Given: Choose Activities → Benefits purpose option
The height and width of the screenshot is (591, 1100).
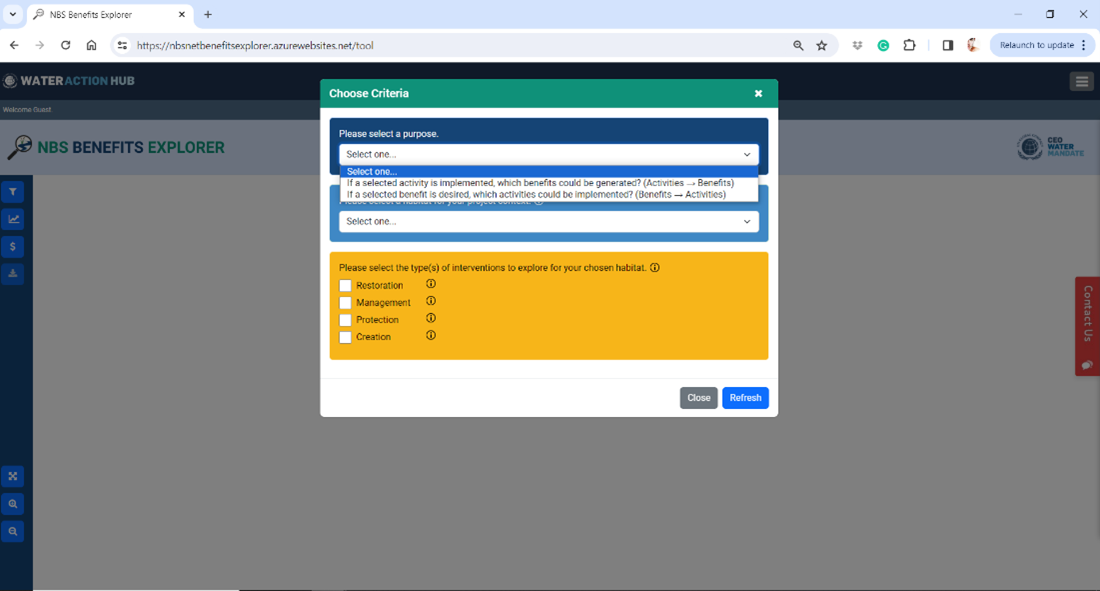Looking at the screenshot, I should click(549, 183).
